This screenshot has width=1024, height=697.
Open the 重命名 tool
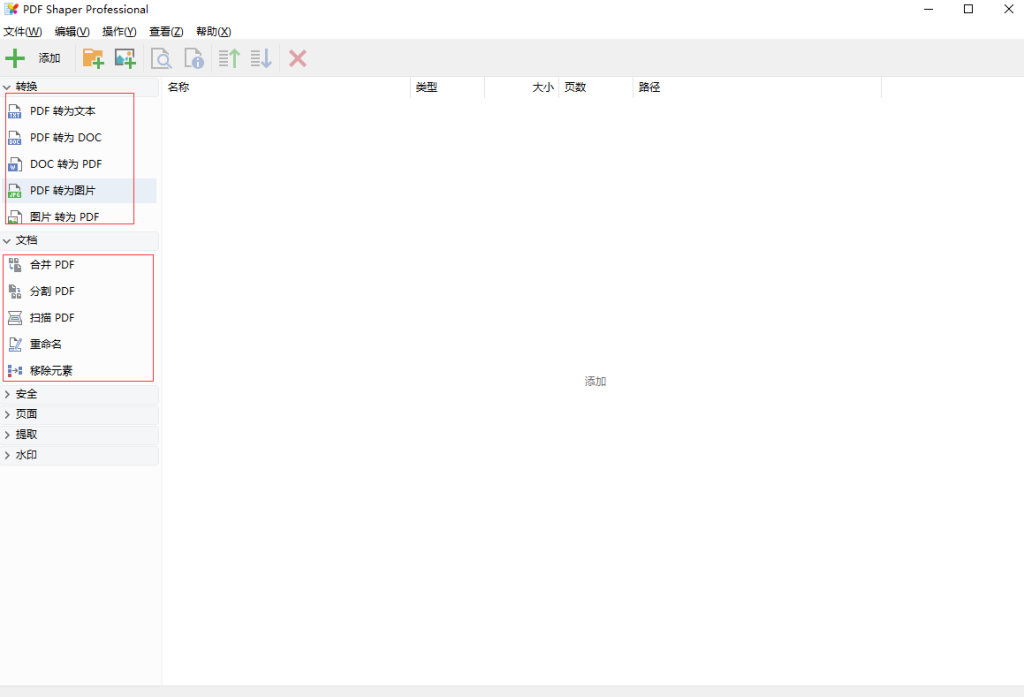pos(50,343)
